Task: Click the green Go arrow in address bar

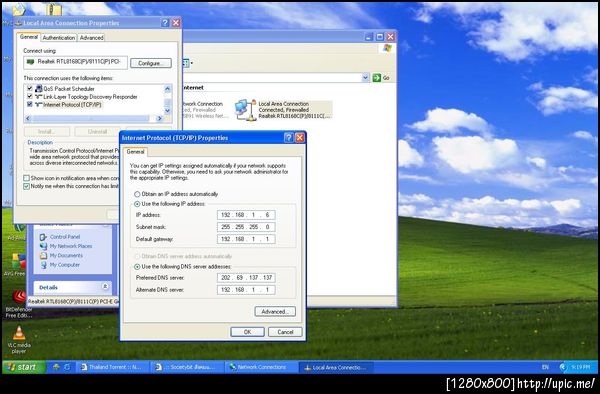Action: [x=377, y=78]
